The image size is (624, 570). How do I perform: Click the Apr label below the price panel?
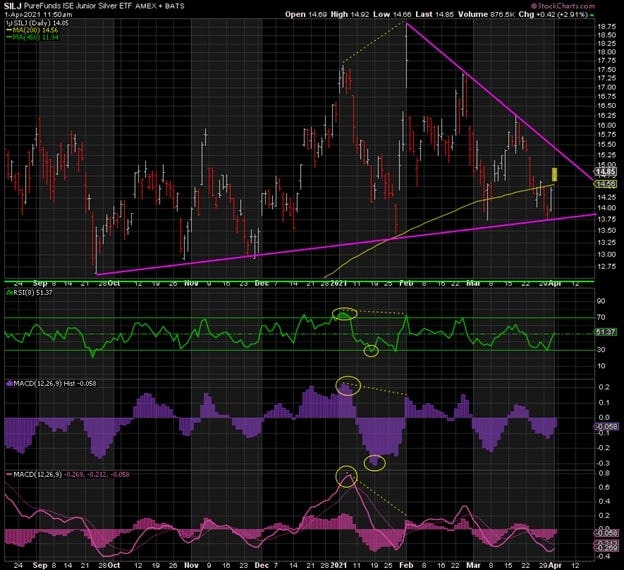555,283
